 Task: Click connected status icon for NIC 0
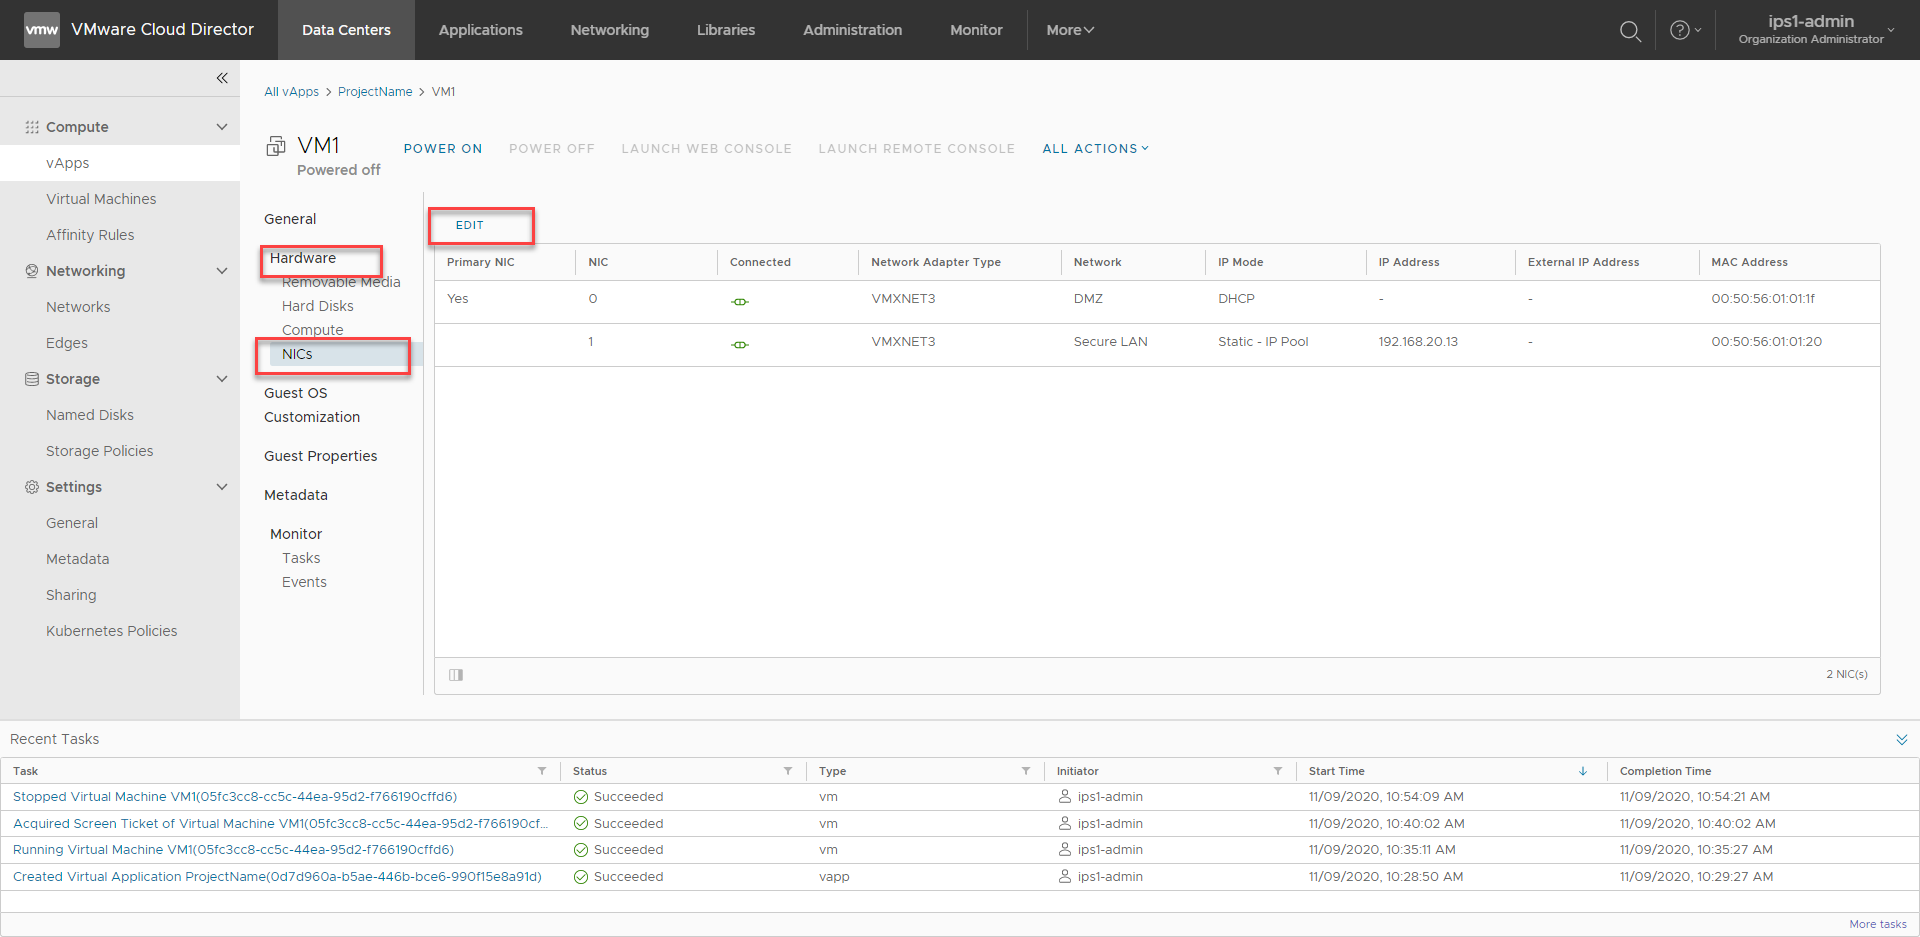pos(740,302)
